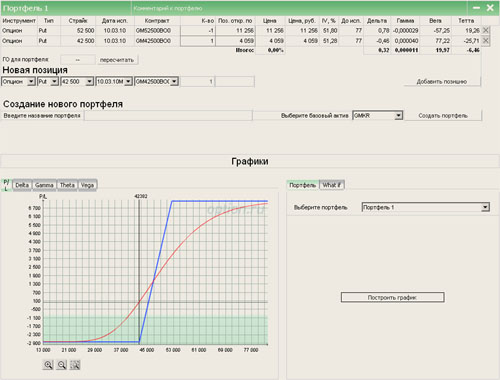
Task: Click the Тетта column header
Action: tap(466, 21)
